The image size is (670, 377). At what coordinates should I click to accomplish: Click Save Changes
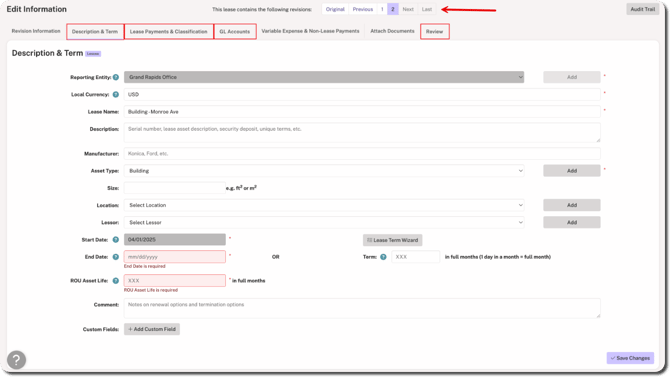[630, 358]
